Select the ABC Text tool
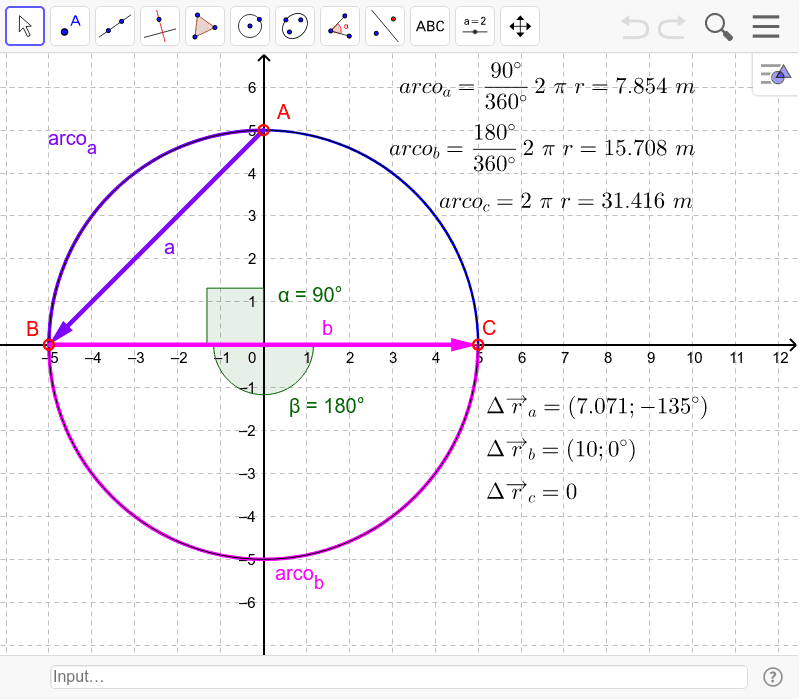The width and height of the screenshot is (800, 700). [430, 26]
